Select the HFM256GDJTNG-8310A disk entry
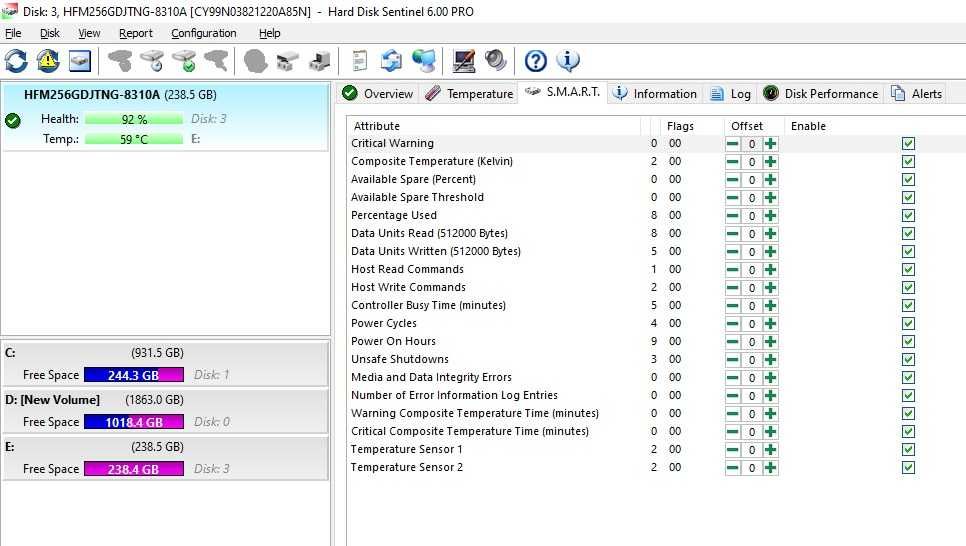The image size is (966, 546). [166, 116]
